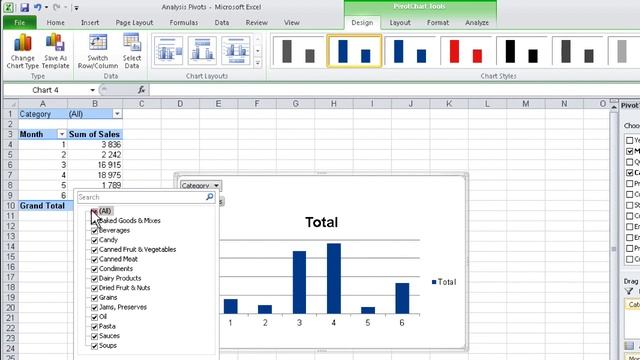Click the tallest bar for month 4
The width and height of the screenshot is (640, 360).
(333, 278)
